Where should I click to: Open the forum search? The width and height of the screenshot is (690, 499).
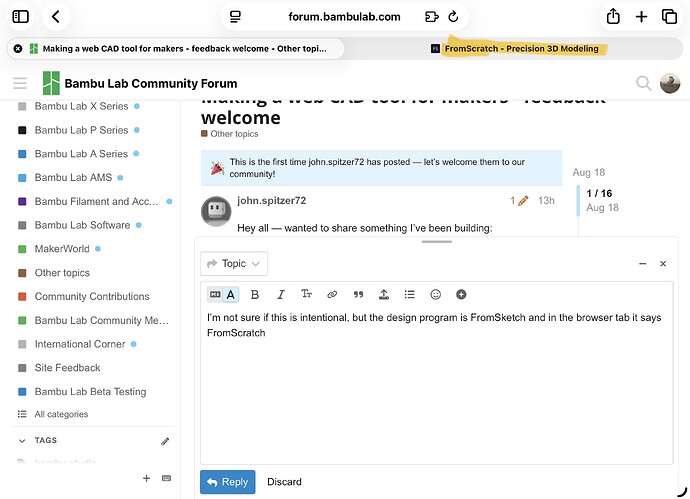click(x=643, y=83)
